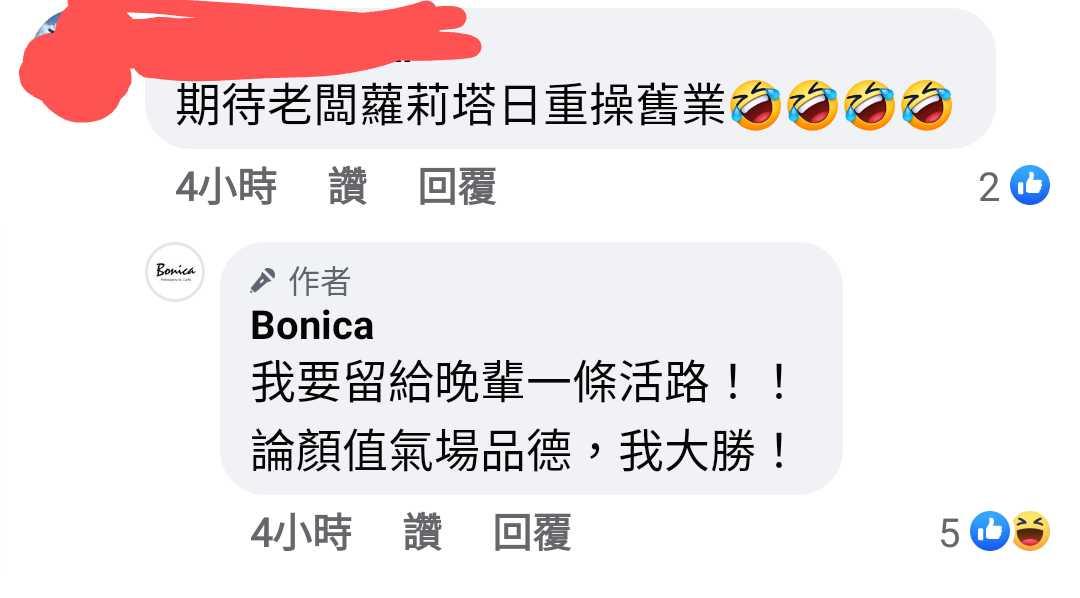Reply to the top comment via 回覆
This screenshot has height=598, width=1080.
click(457, 187)
